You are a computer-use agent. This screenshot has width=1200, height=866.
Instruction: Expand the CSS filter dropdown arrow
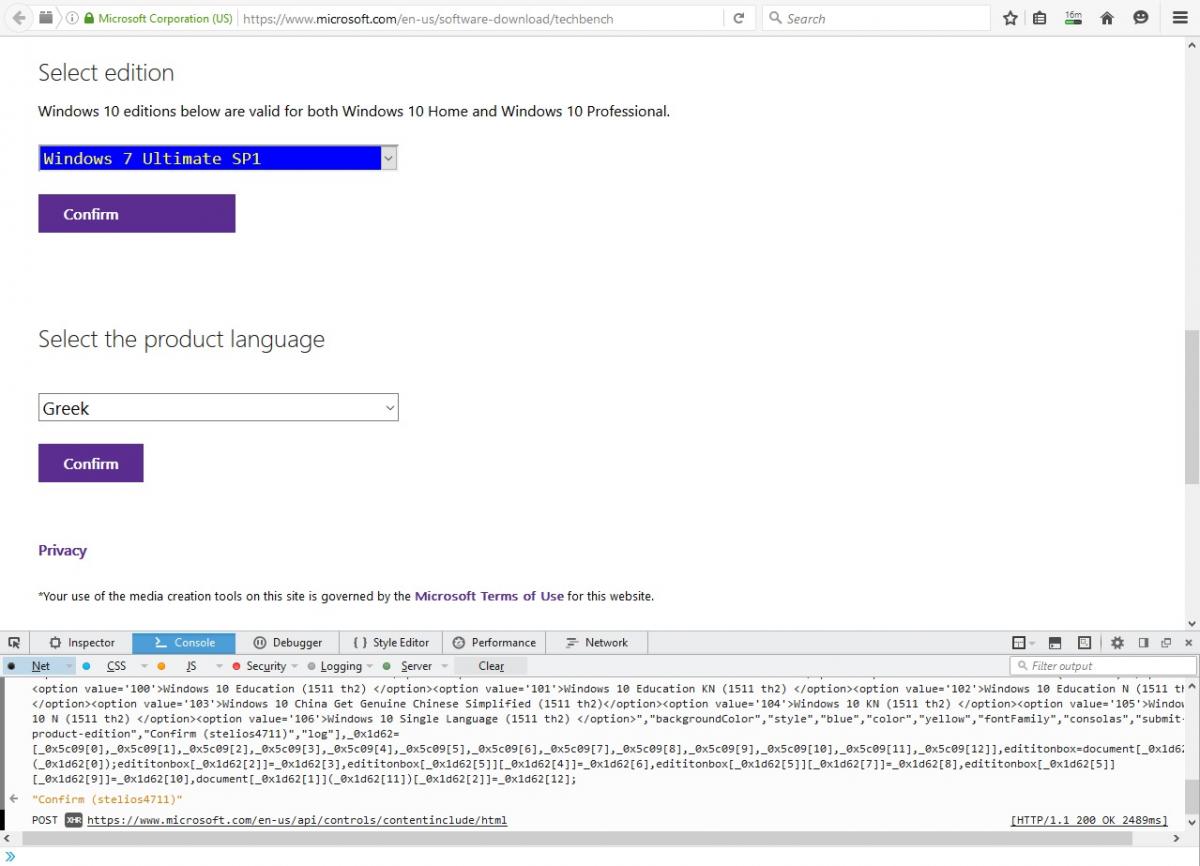[x=144, y=666]
